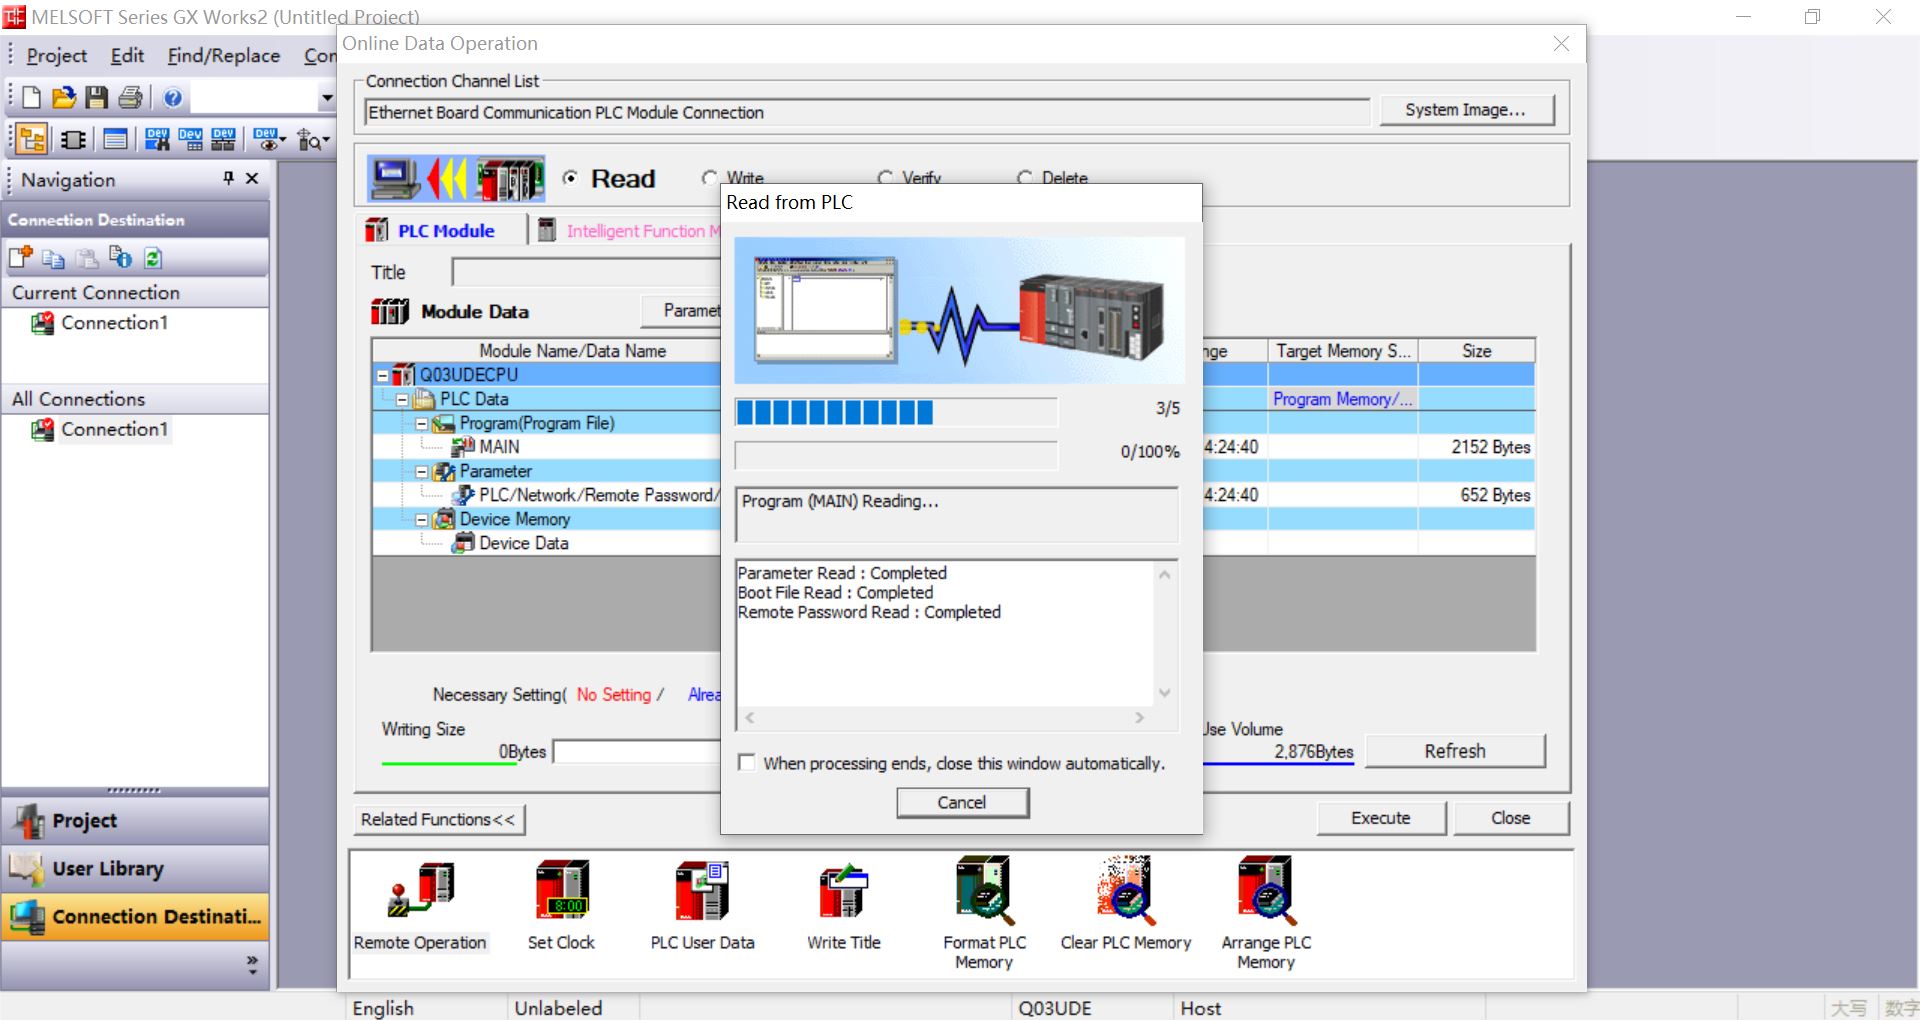
Task: Click the Remote Operation icon
Action: [420, 890]
